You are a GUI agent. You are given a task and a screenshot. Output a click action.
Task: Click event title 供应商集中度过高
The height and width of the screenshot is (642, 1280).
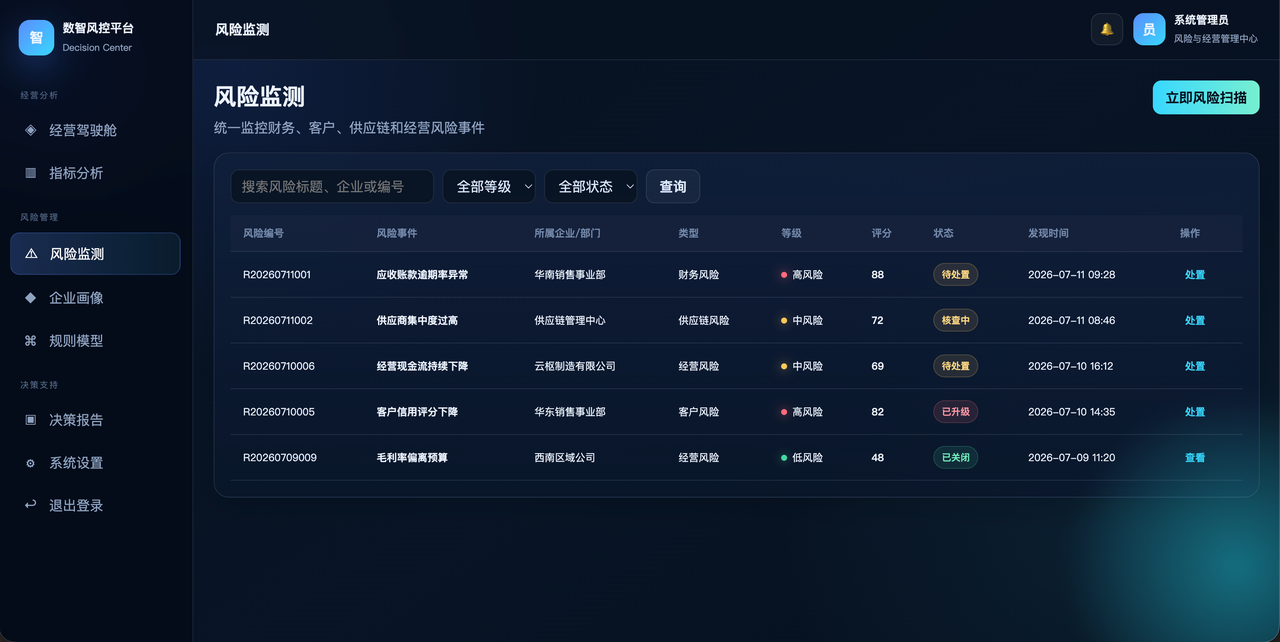[x=417, y=320]
